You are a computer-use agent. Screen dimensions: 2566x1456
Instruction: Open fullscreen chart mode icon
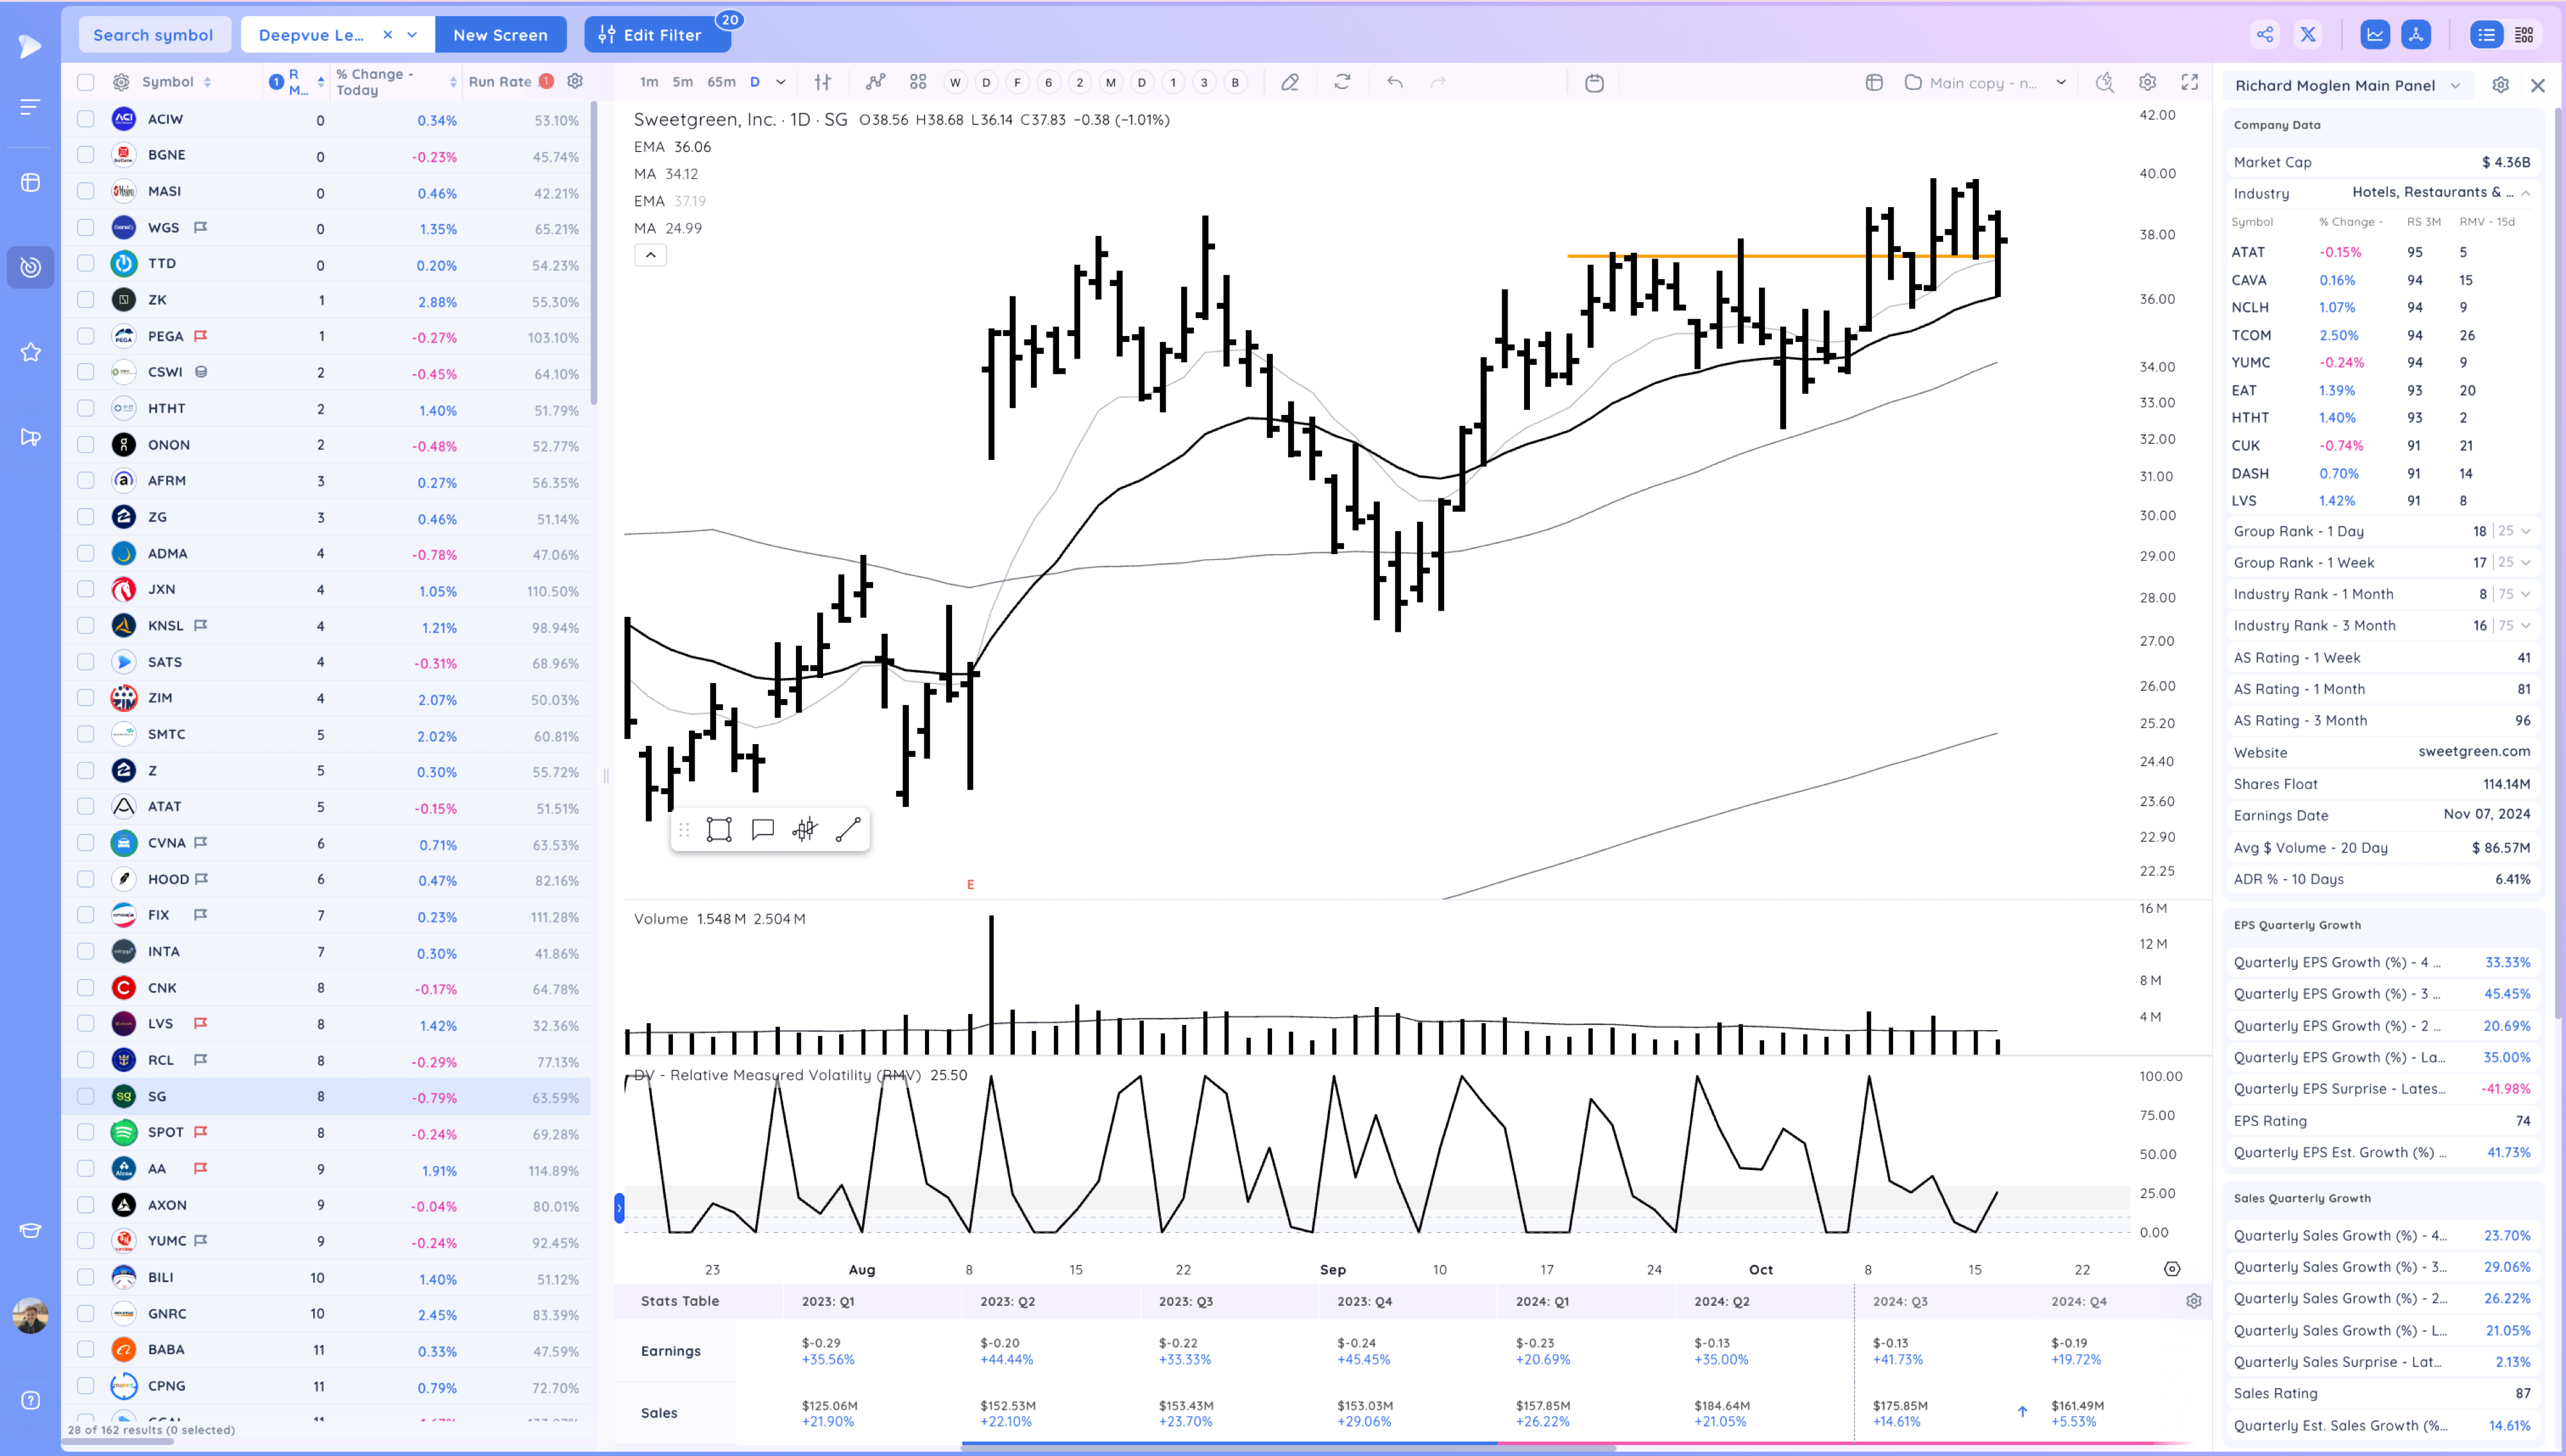pyautogui.click(x=2189, y=82)
